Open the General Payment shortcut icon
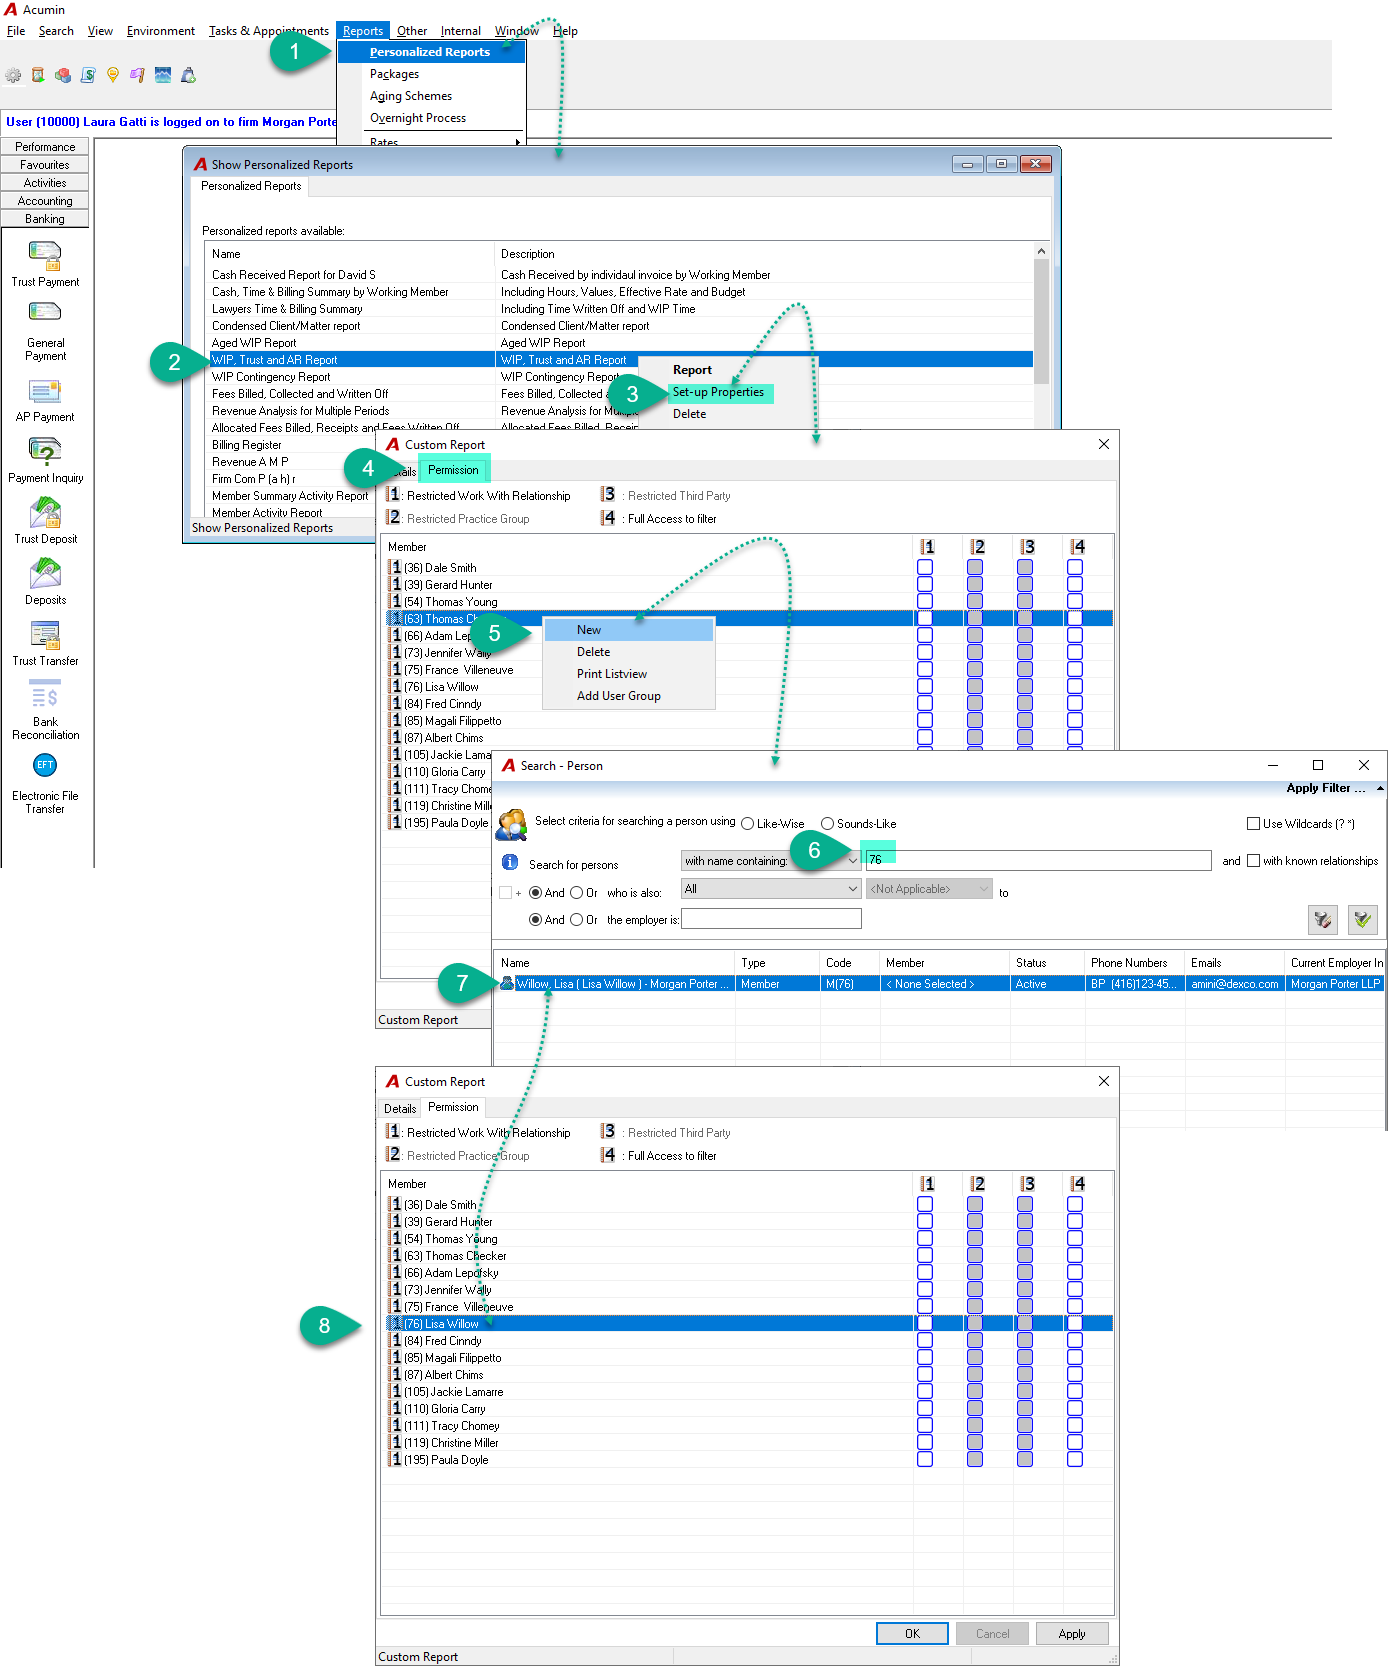This screenshot has width=1388, height=1674. click(45, 312)
